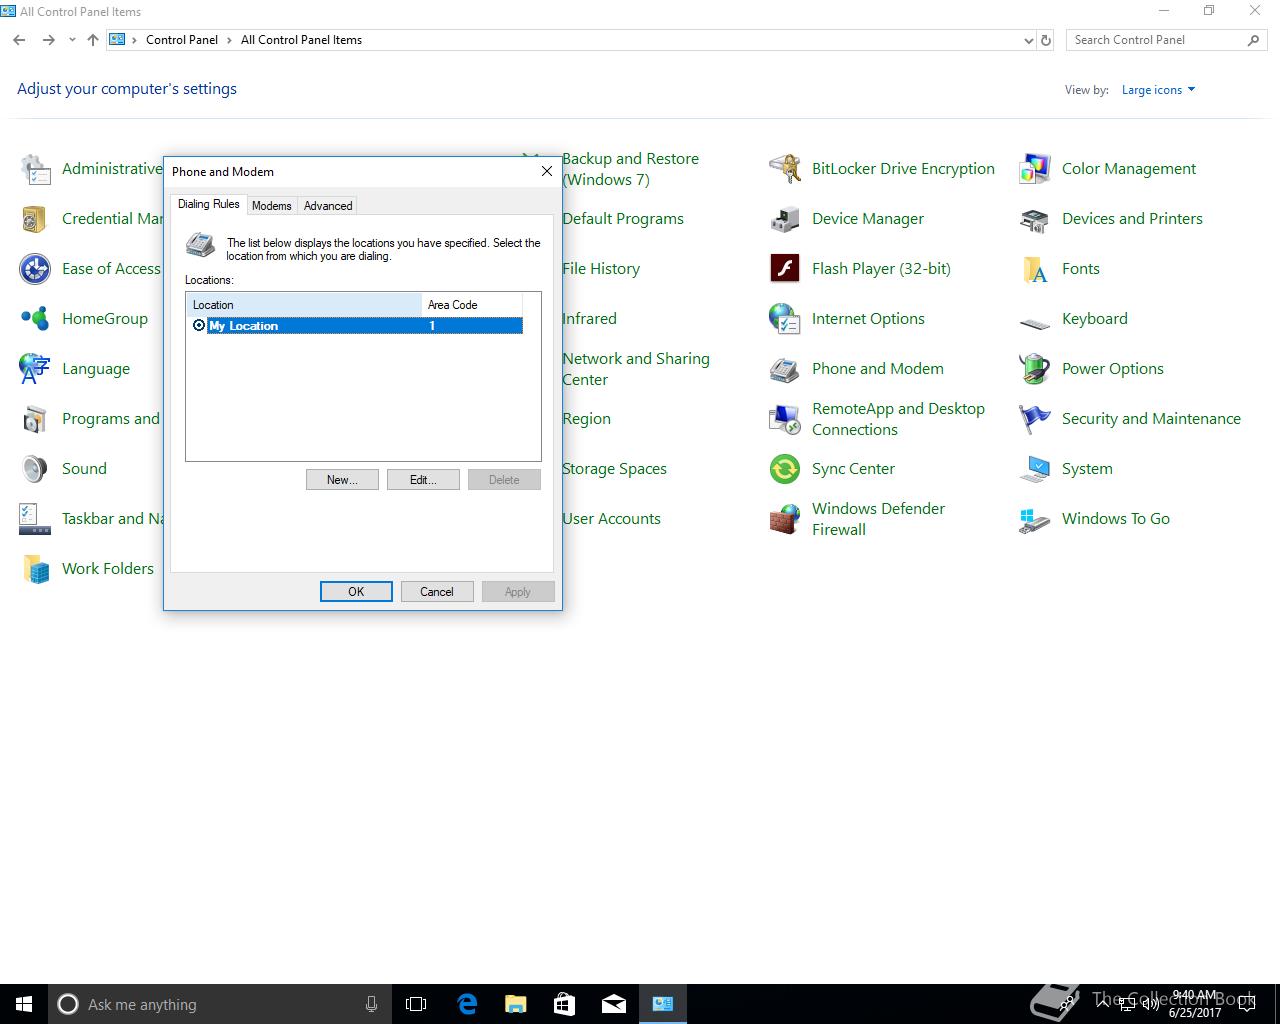Open RemoteApp and Desktop Connections icon
Viewport: 1280px width, 1024px height.
(785, 419)
